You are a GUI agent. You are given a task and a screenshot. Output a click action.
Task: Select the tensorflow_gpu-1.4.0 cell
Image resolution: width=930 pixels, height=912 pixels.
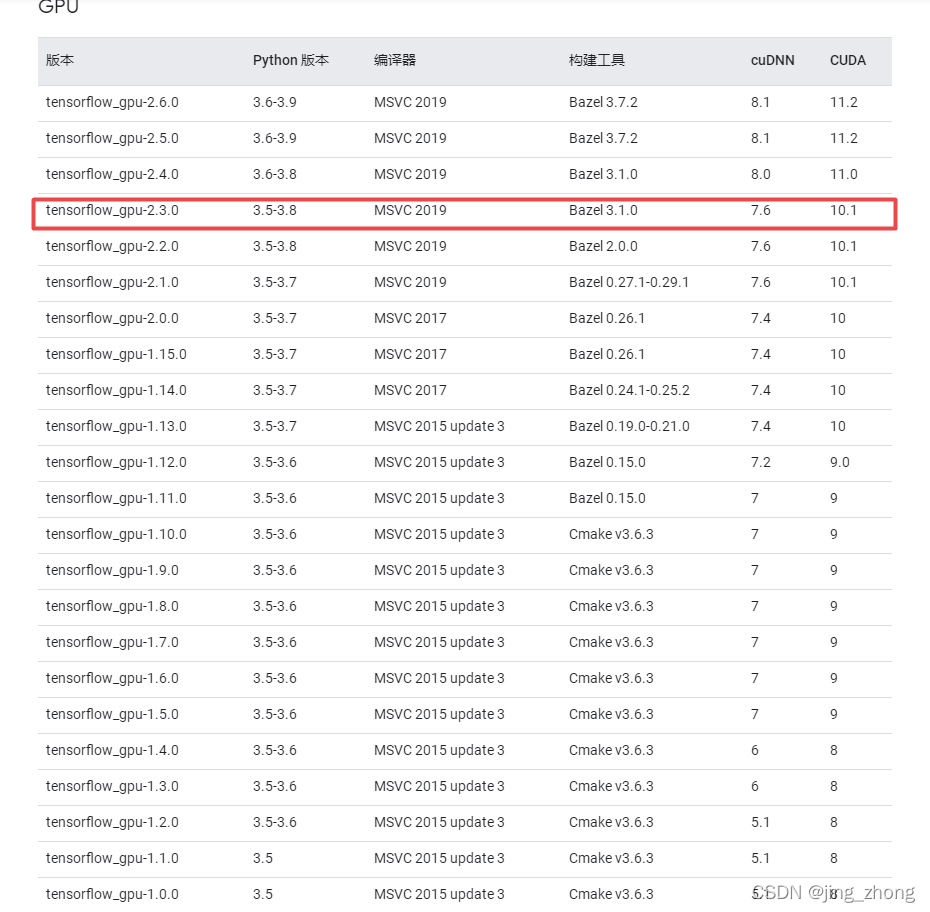pos(112,750)
